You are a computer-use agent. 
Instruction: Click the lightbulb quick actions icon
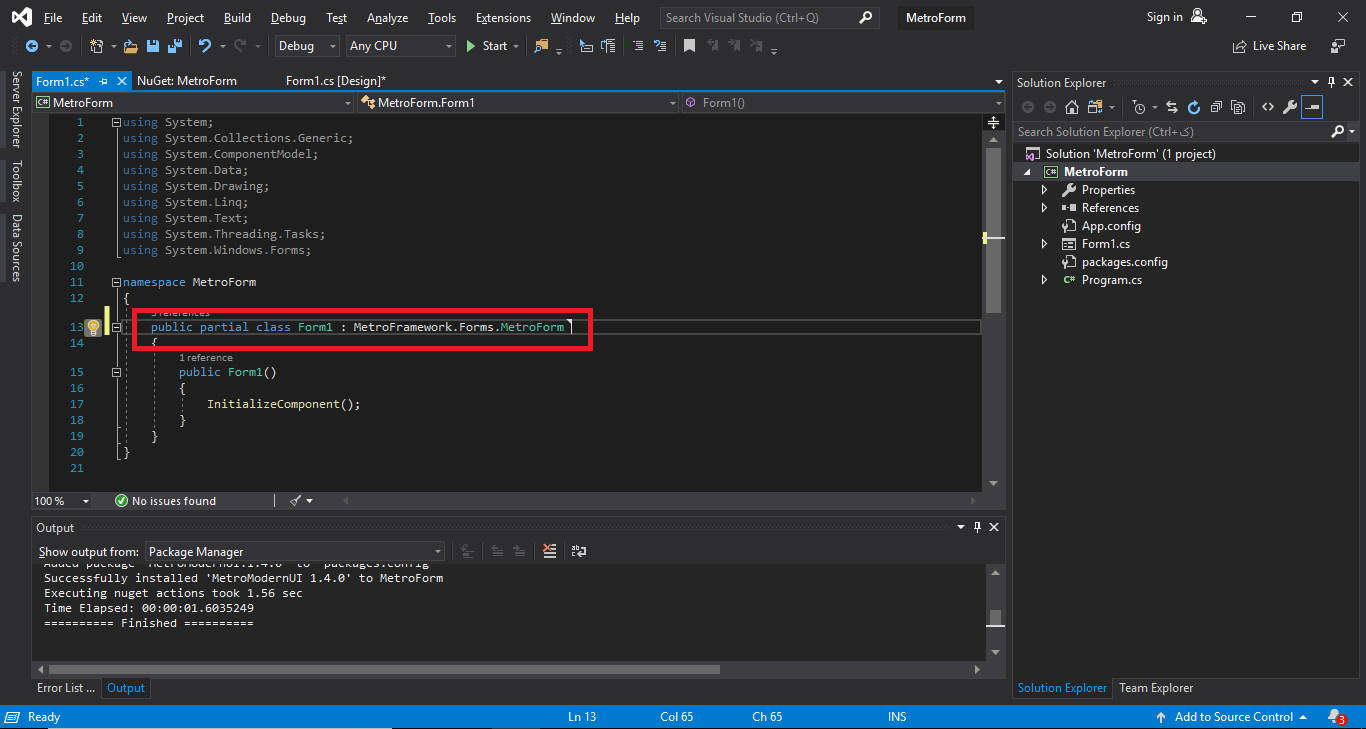(x=93, y=327)
